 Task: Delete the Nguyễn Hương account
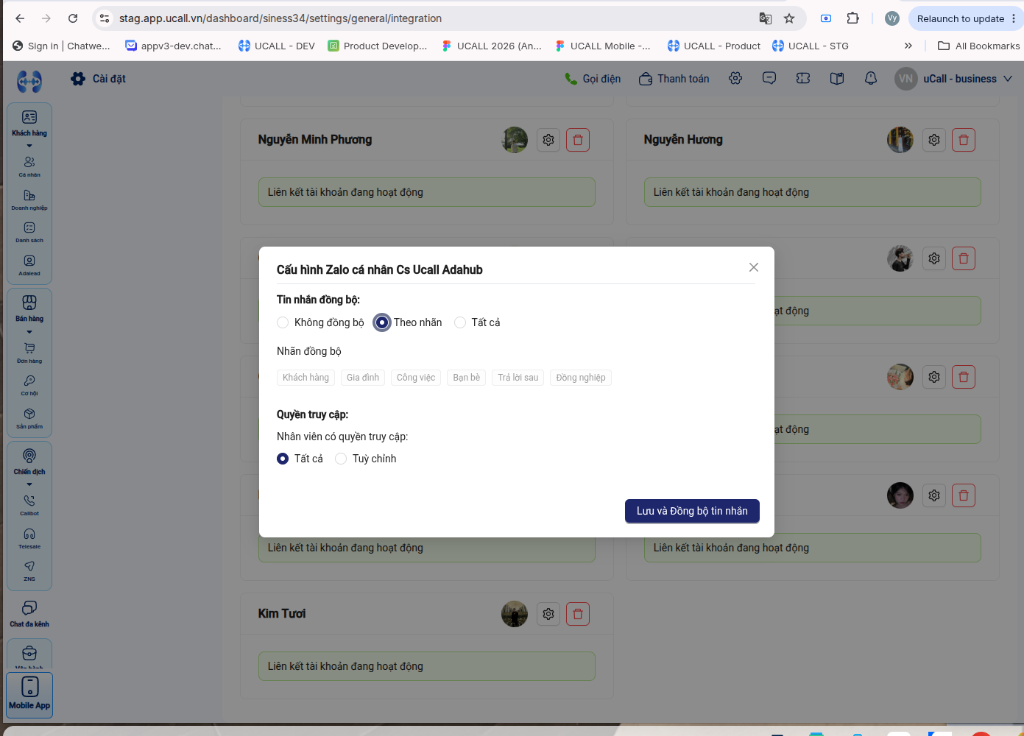point(964,140)
